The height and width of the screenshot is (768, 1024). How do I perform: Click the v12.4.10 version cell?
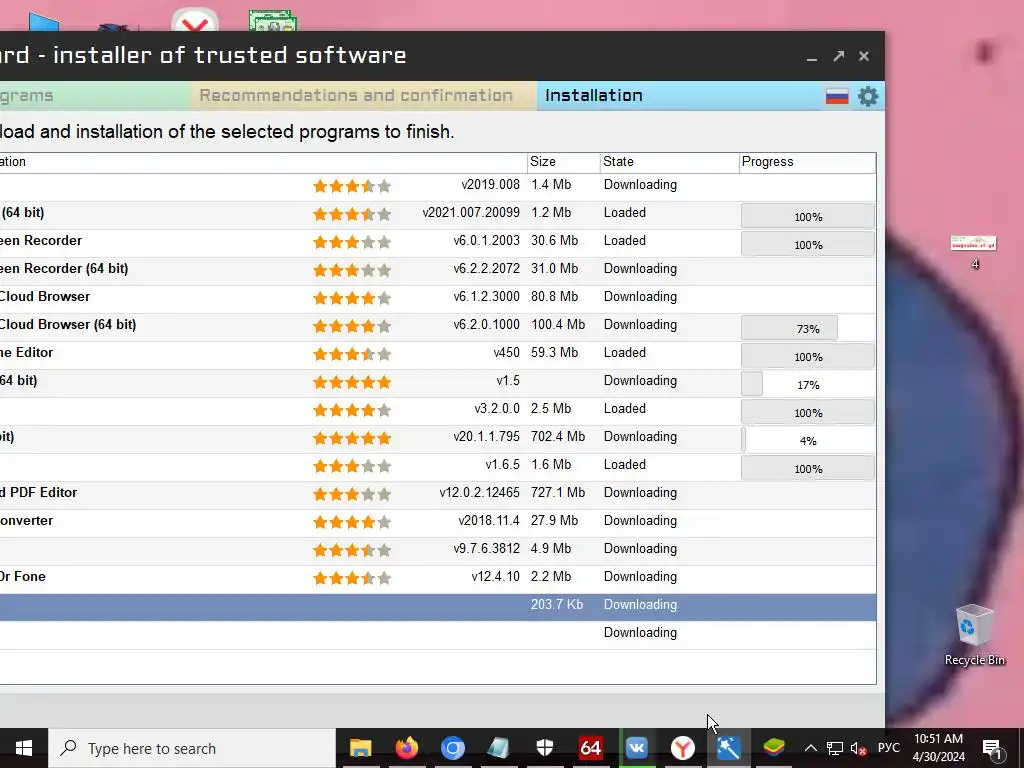point(496,577)
